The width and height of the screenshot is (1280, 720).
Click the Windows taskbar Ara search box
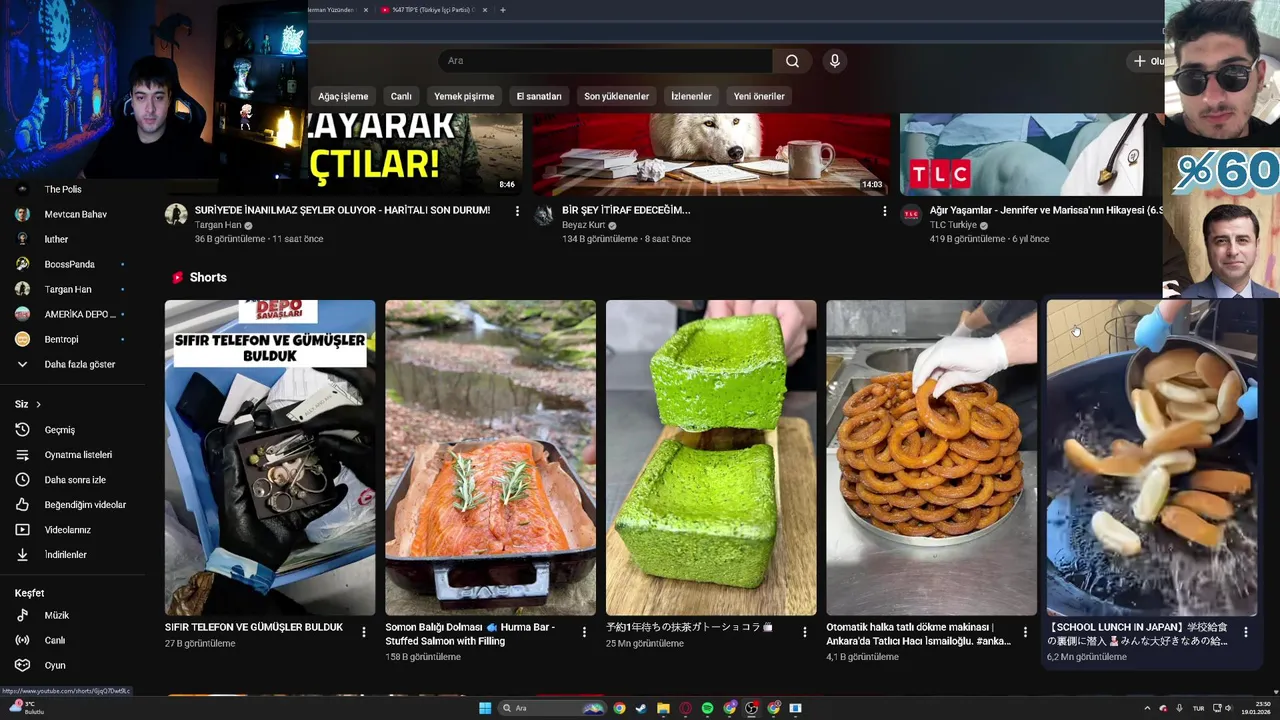coord(552,708)
